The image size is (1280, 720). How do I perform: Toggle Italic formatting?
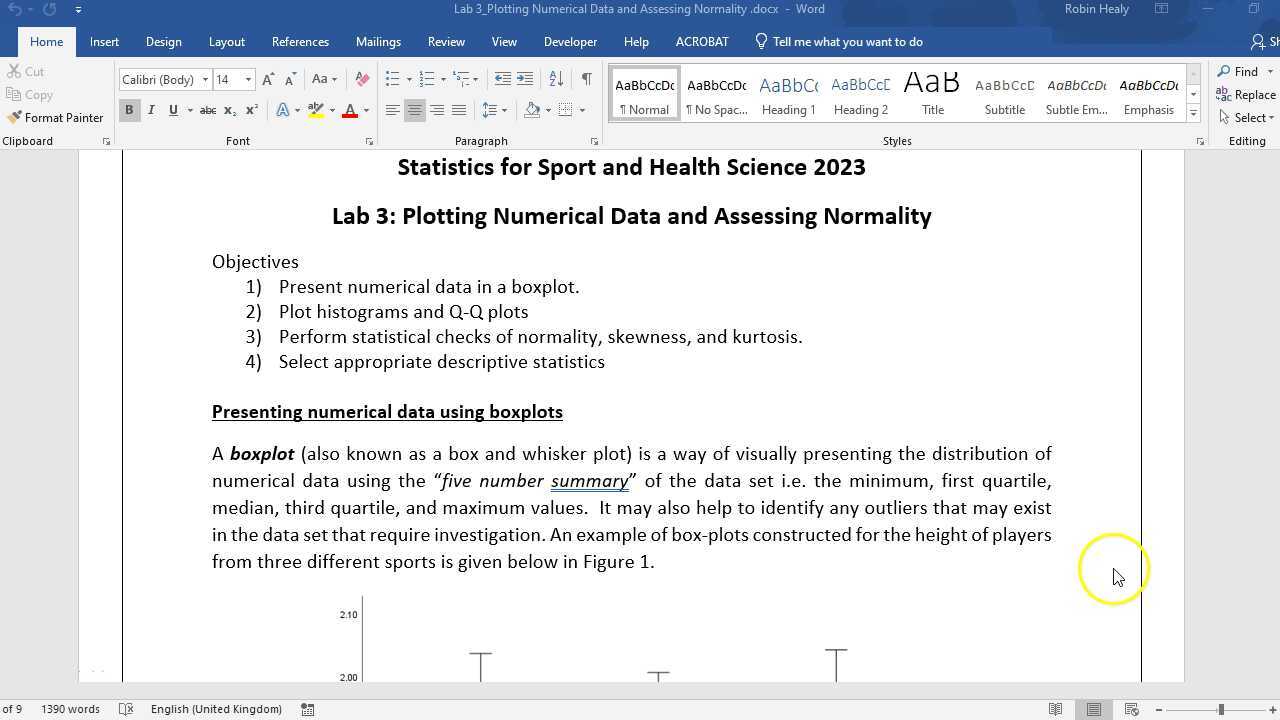pyautogui.click(x=151, y=110)
